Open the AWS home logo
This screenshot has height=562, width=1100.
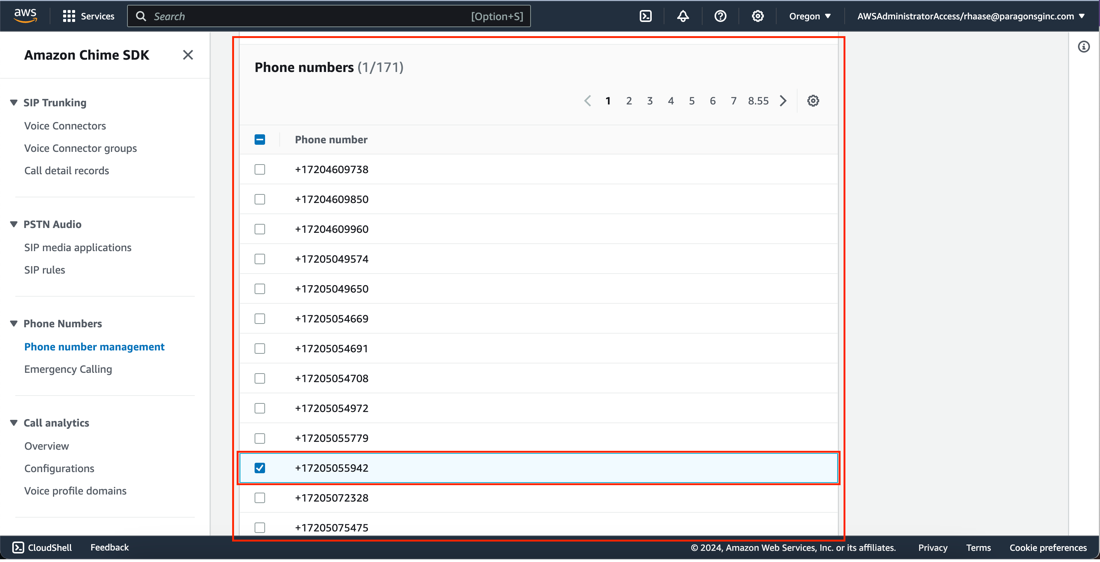(25, 15)
